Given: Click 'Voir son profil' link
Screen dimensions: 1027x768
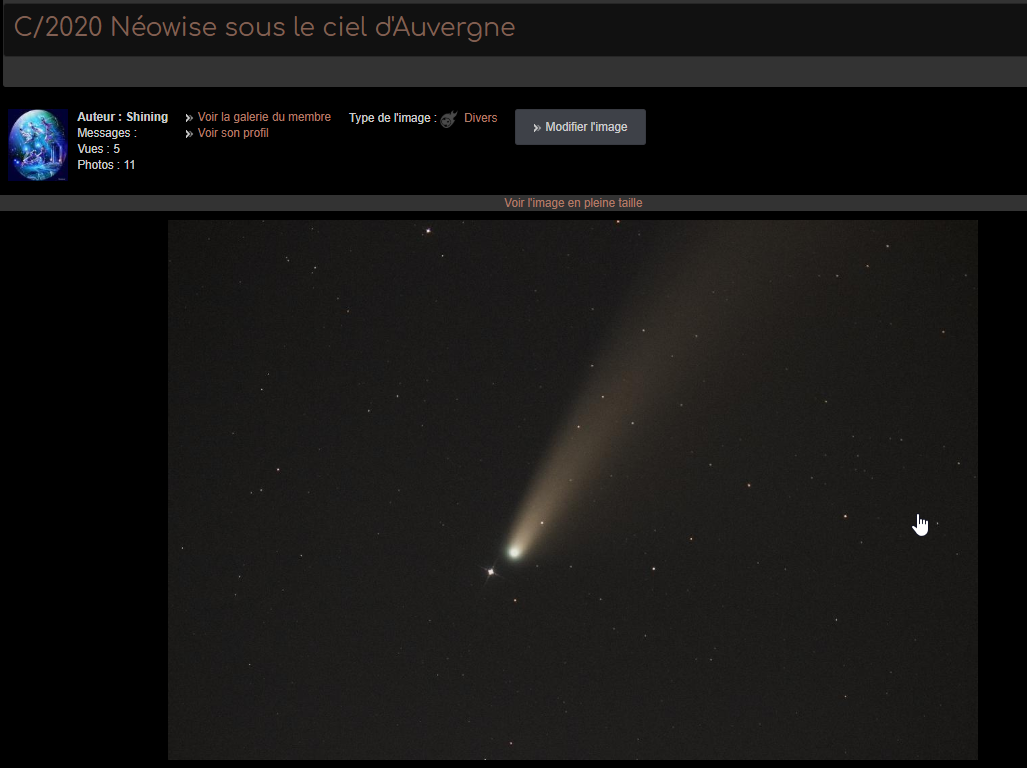Looking at the screenshot, I should 233,133.
